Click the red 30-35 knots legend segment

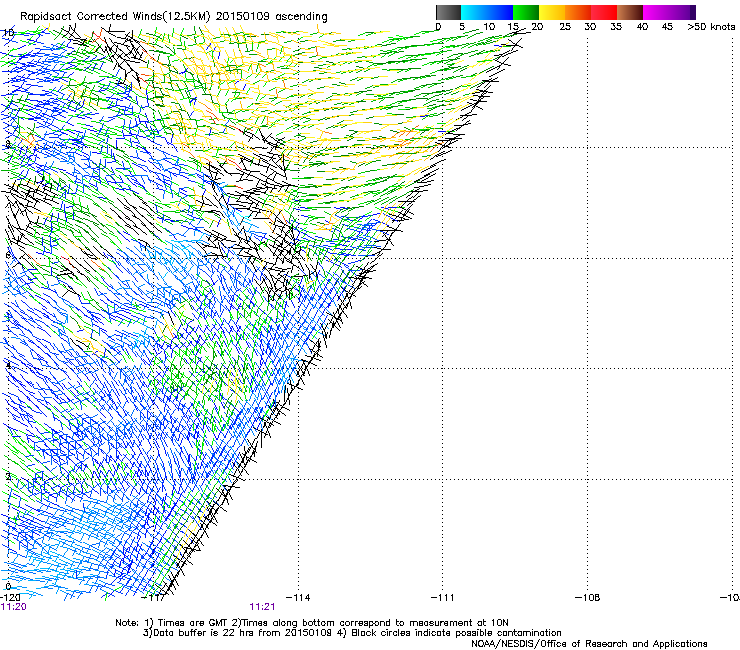(604, 12)
